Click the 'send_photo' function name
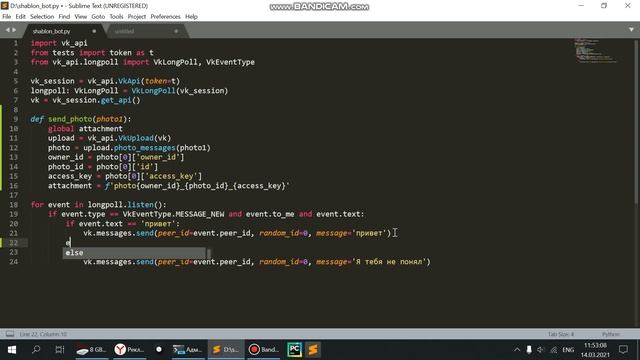This screenshot has height=360, width=640. (x=70, y=119)
